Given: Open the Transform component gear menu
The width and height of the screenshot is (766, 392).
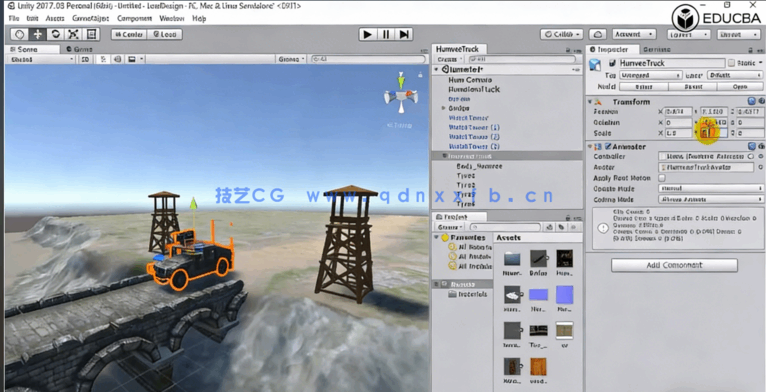Looking at the screenshot, I should pos(762,101).
